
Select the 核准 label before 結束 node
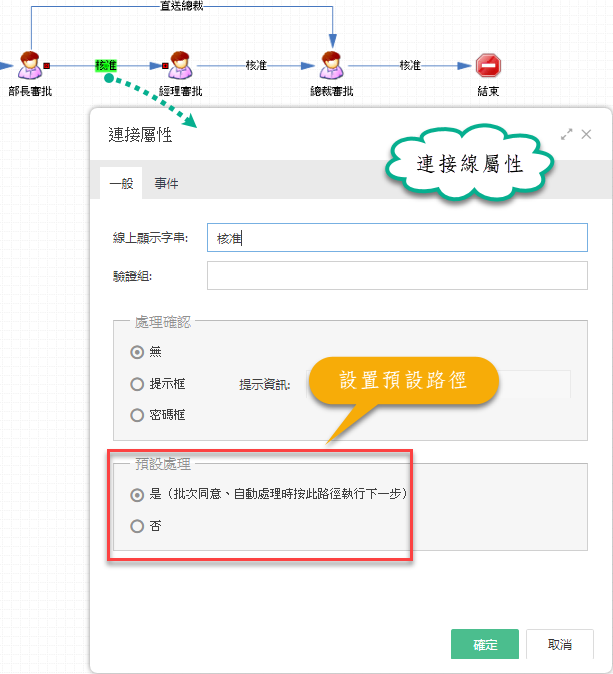(410, 65)
